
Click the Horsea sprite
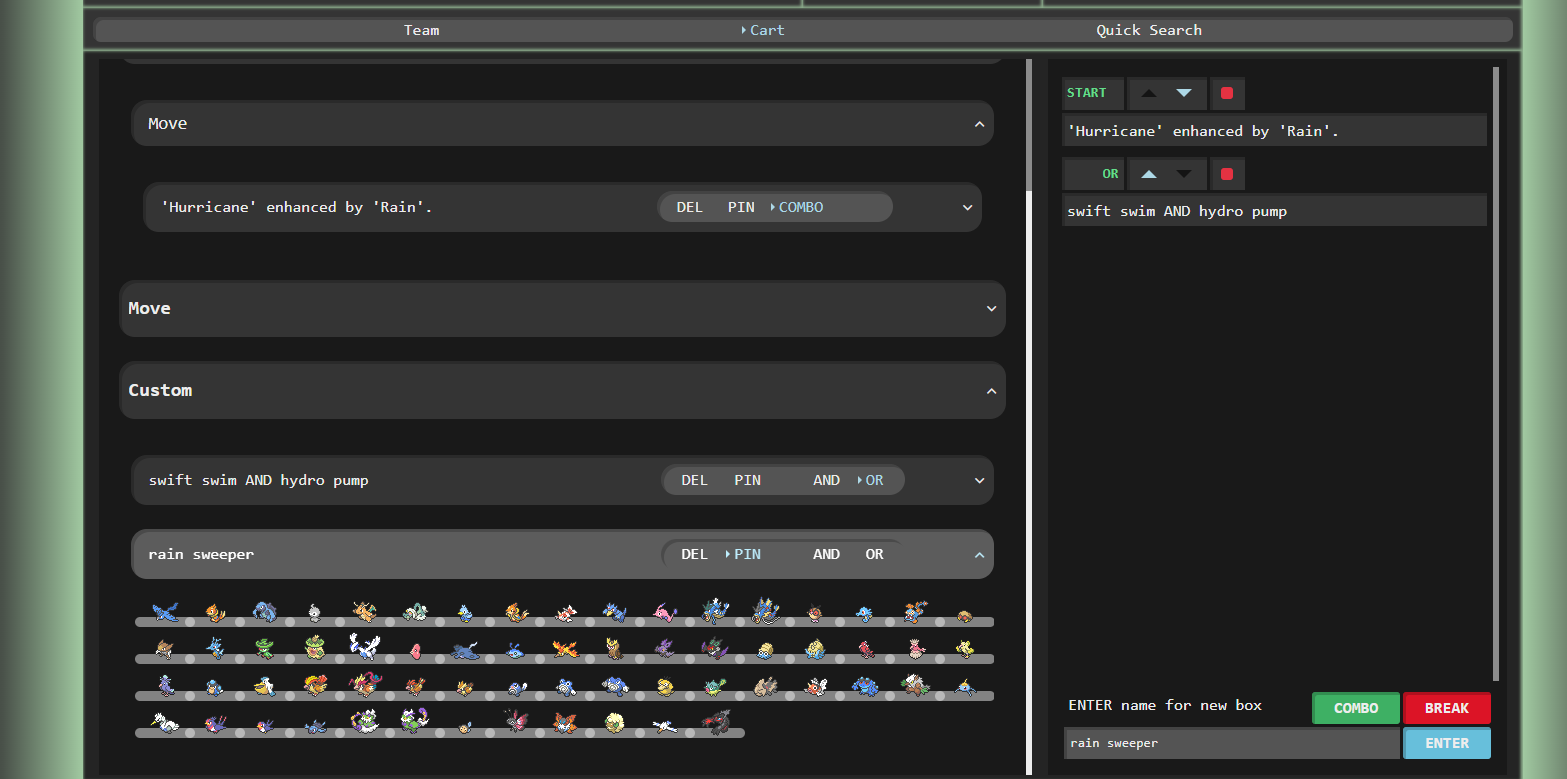click(865, 612)
